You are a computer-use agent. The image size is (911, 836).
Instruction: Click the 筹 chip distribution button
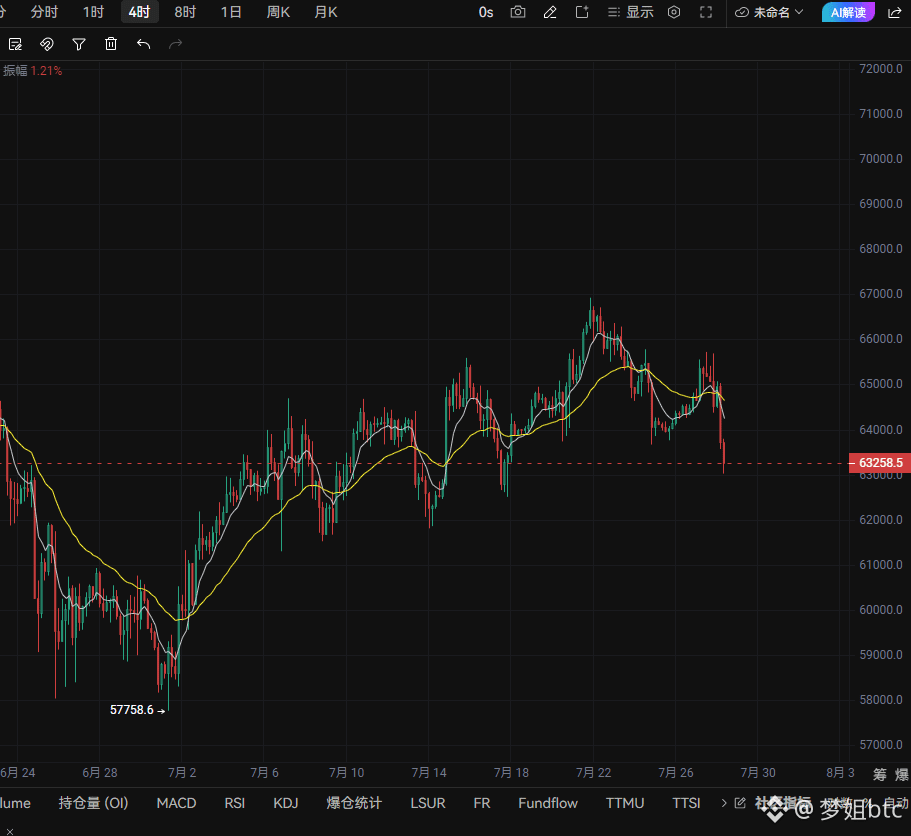(880, 774)
